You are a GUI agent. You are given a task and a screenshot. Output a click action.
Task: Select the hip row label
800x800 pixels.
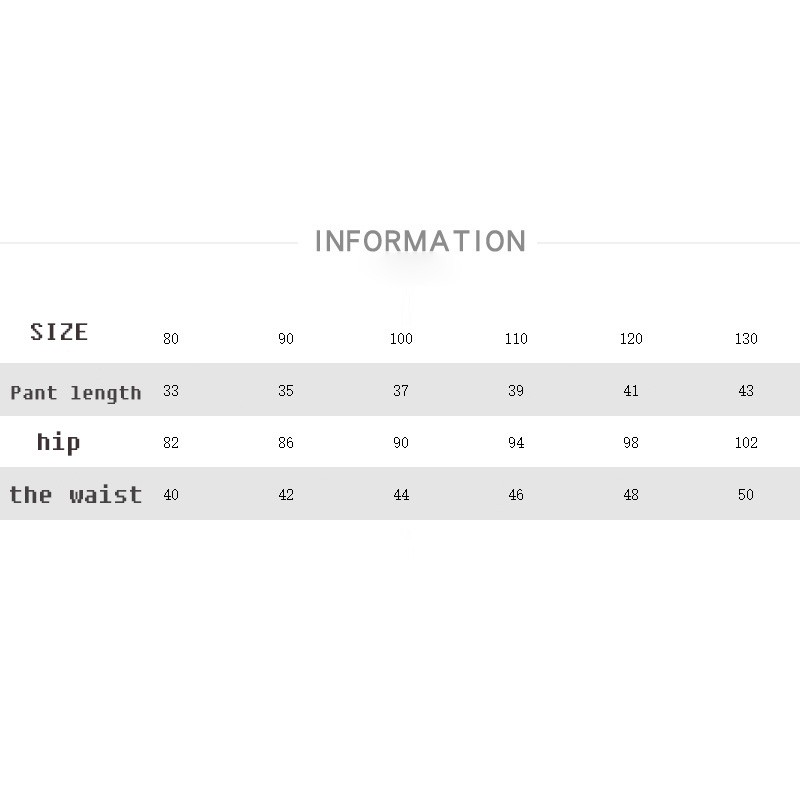[58, 442]
